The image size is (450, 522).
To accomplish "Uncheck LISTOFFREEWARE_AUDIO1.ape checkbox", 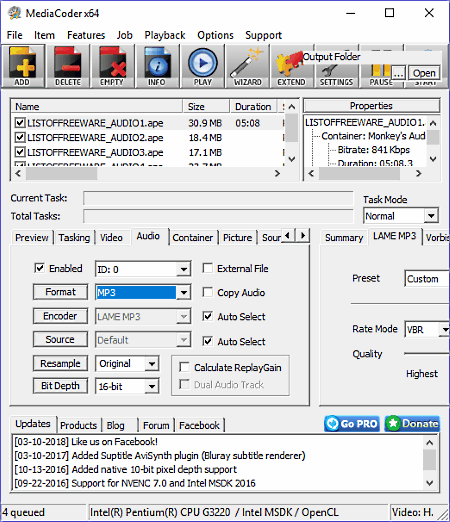I will pos(20,123).
